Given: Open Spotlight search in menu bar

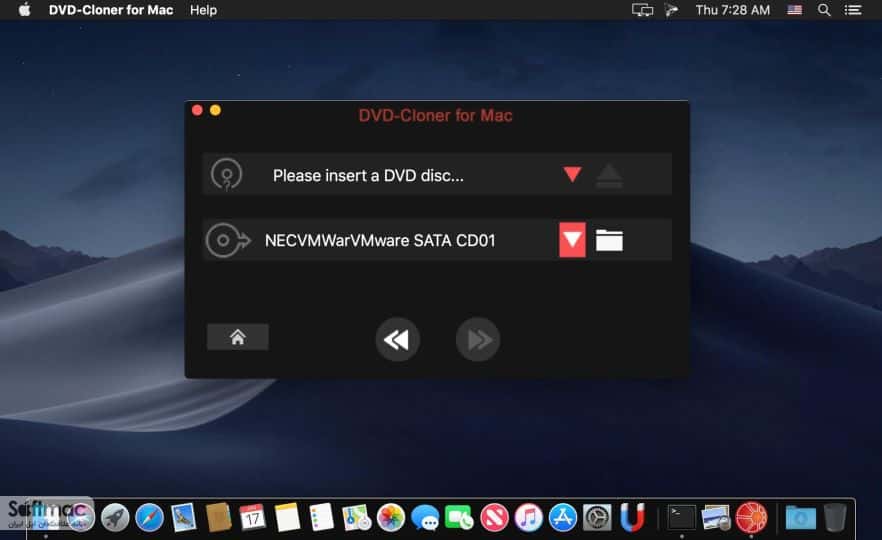Looking at the screenshot, I should (824, 10).
